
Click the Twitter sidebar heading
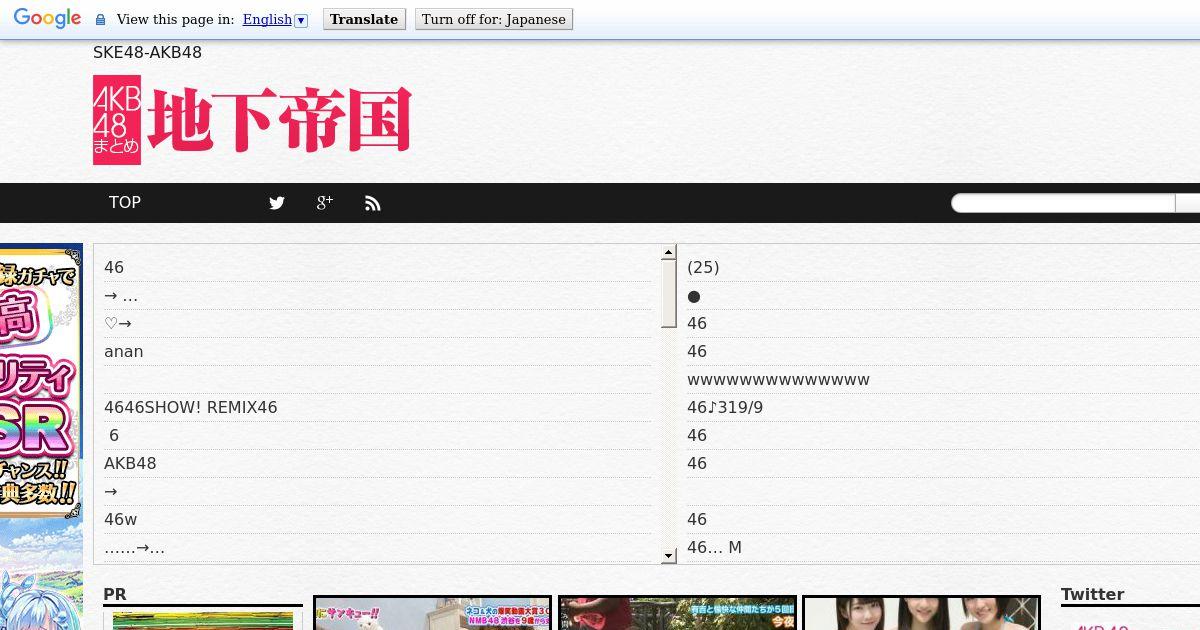pos(1092,594)
